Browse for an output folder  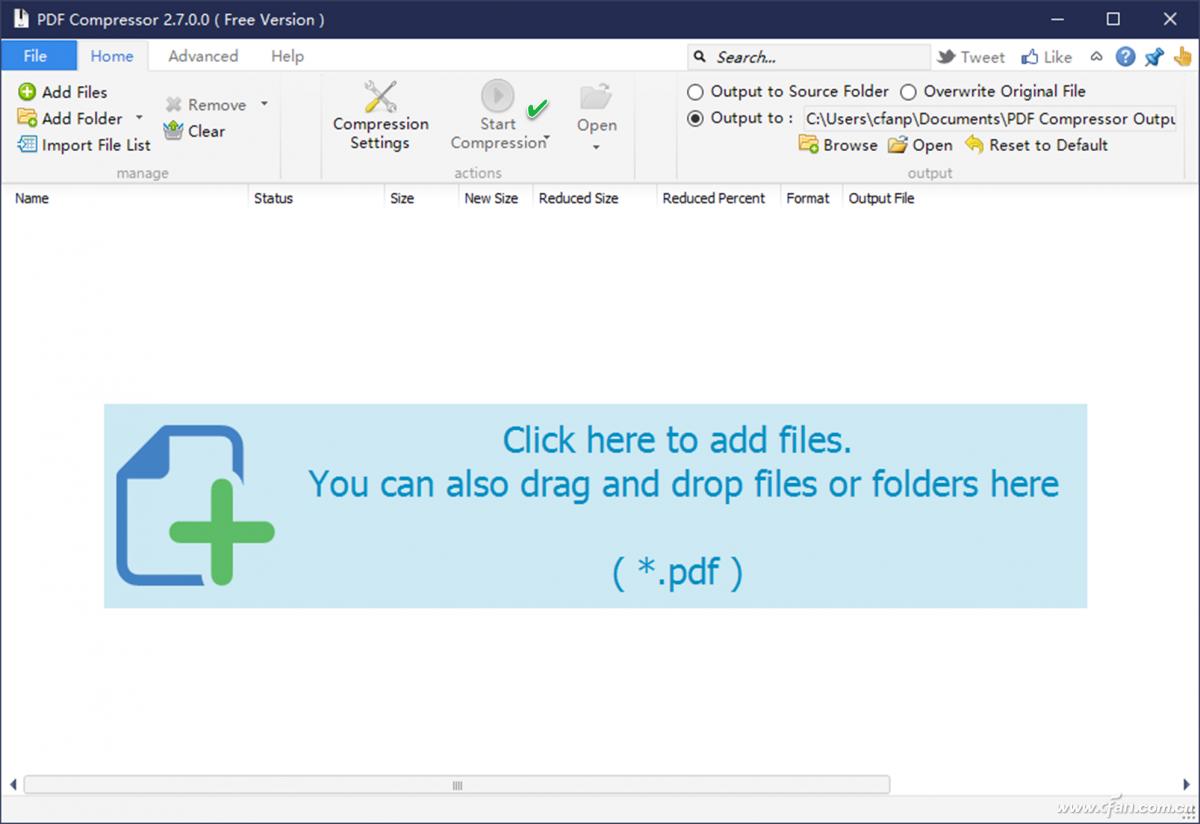point(838,145)
